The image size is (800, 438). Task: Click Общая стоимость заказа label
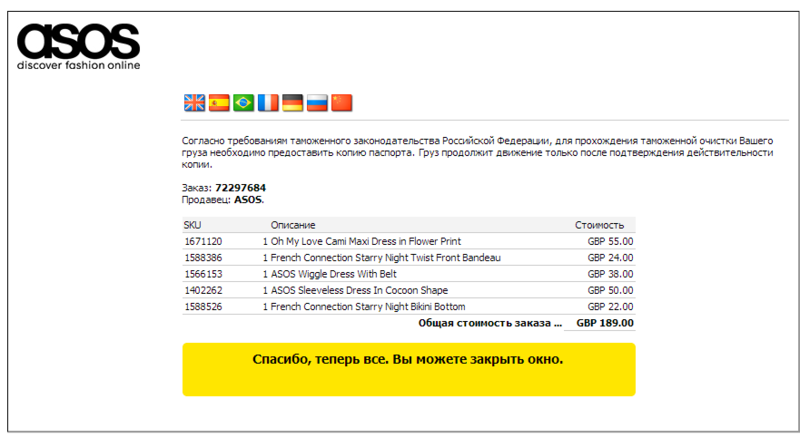490,323
